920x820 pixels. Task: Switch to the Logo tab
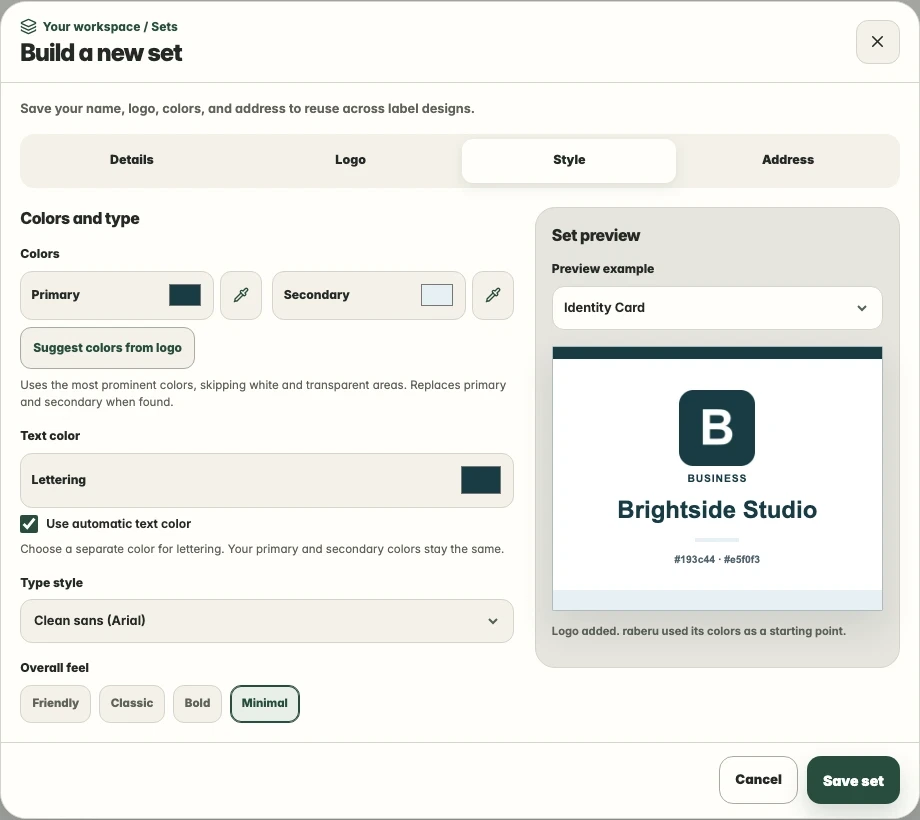(350, 160)
